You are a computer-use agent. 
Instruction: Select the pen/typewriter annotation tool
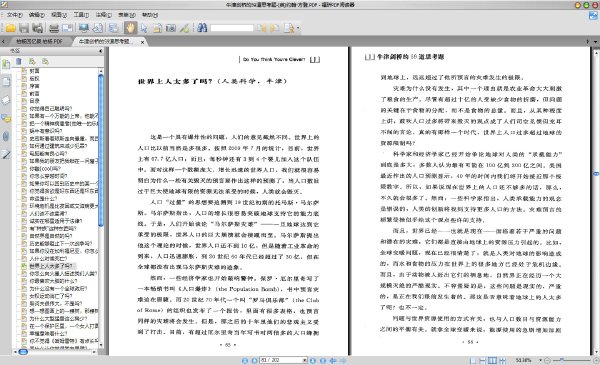(x=184, y=28)
